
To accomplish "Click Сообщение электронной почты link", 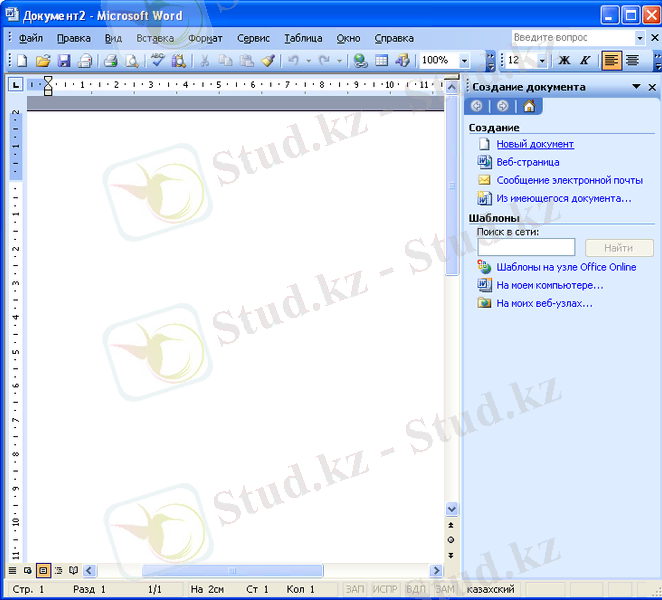I will click(570, 180).
